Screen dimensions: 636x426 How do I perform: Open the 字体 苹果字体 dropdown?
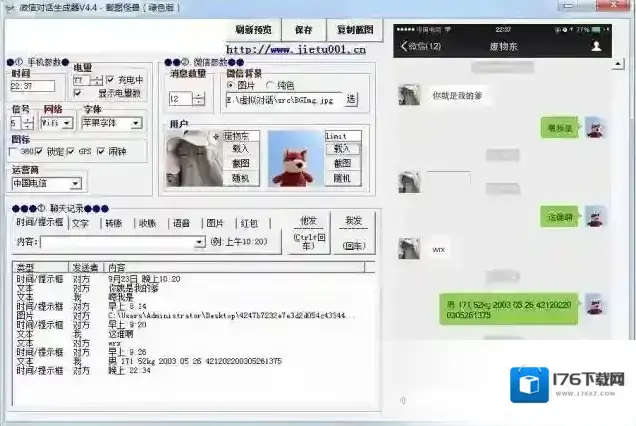coord(136,123)
